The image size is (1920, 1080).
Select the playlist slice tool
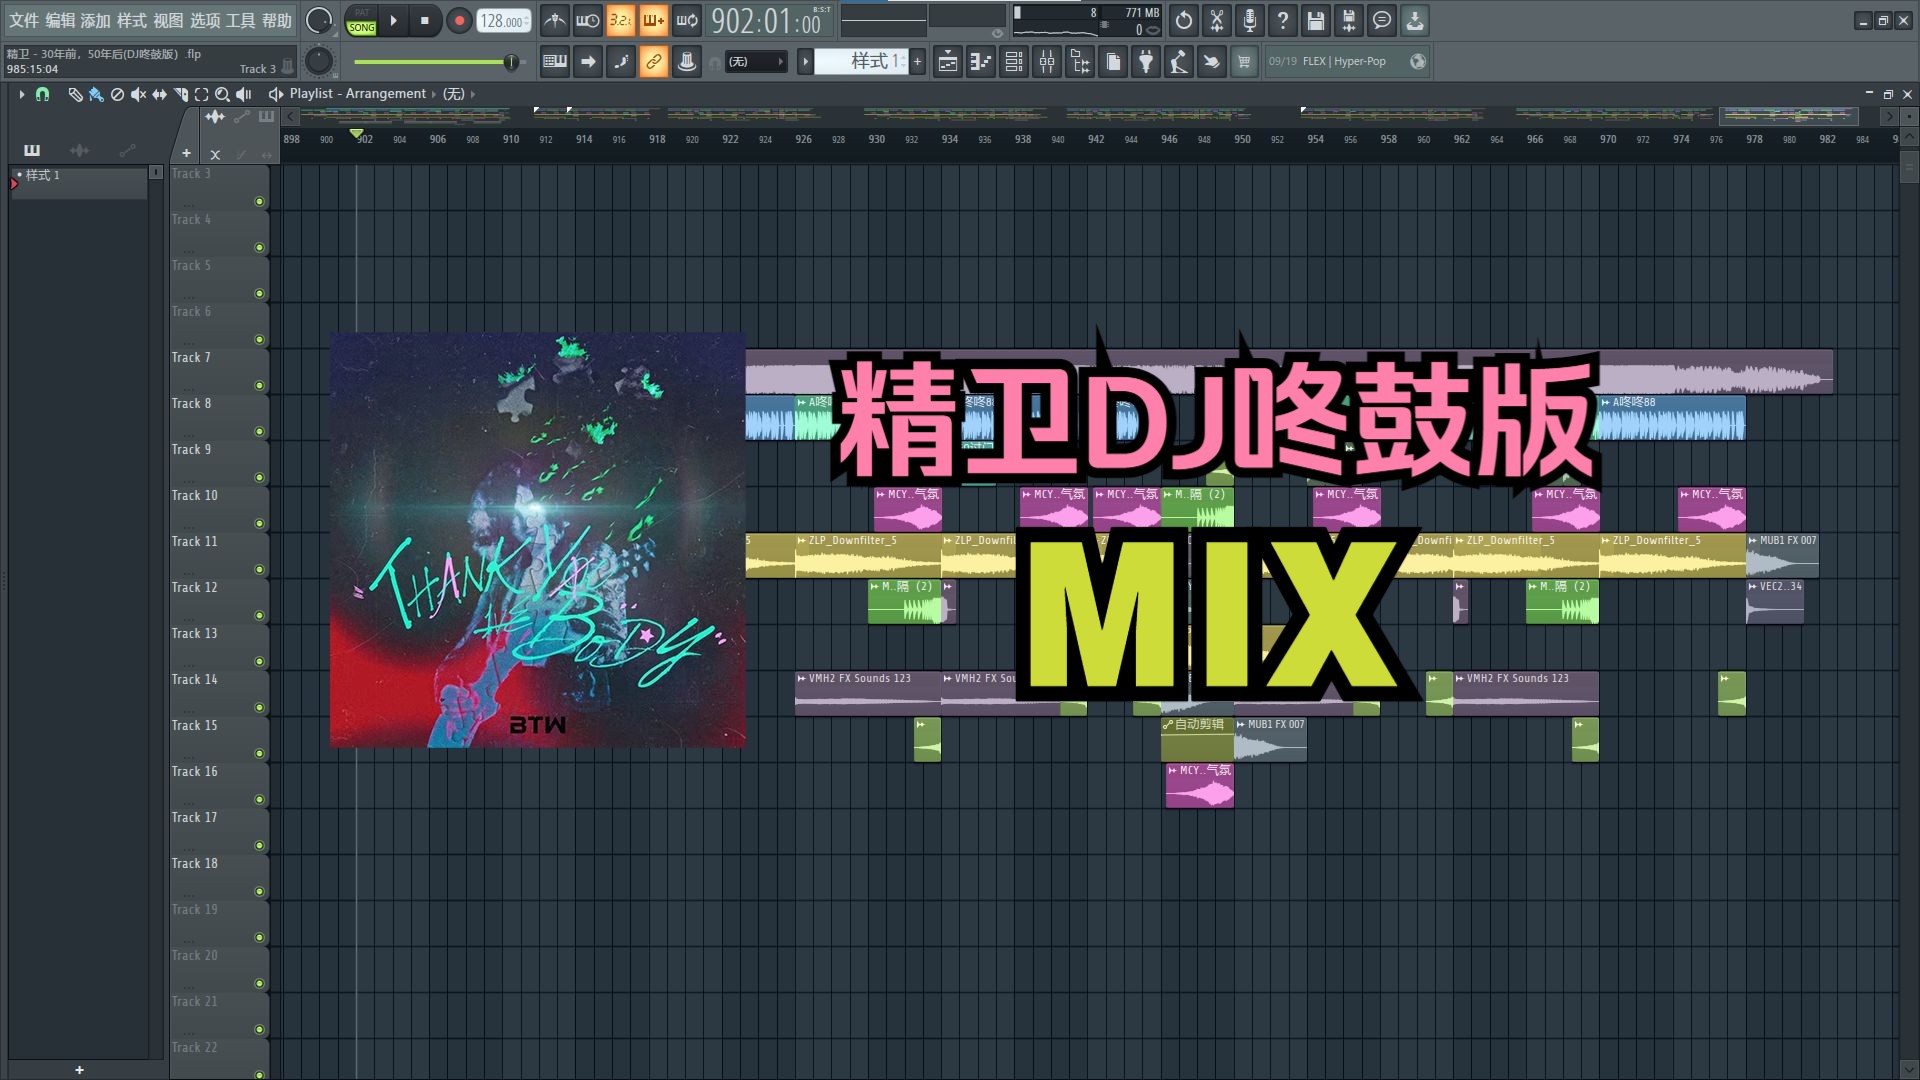(181, 94)
